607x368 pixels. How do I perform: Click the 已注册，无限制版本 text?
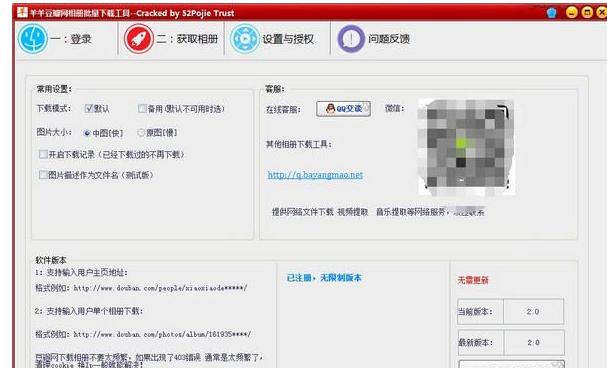coord(324,278)
